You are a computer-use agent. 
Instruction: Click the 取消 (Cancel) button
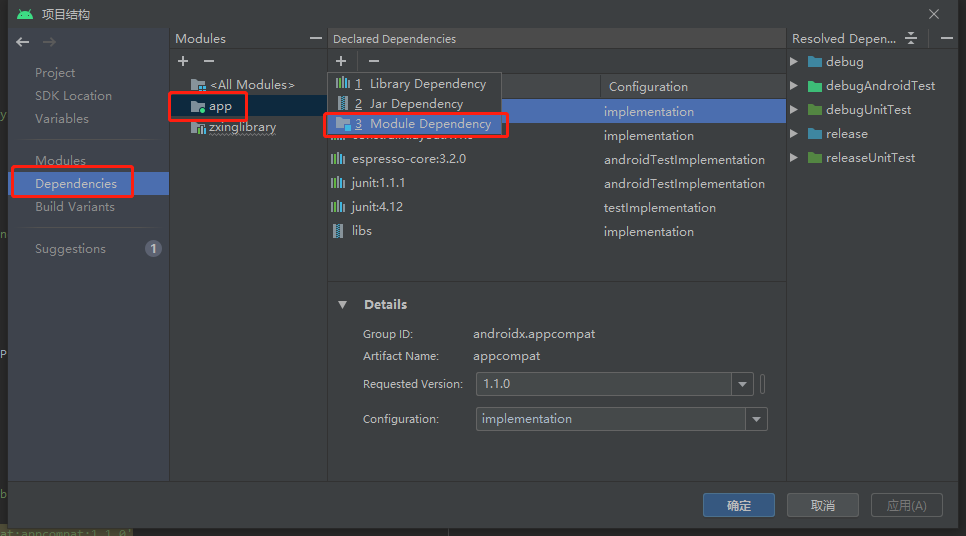[822, 505]
